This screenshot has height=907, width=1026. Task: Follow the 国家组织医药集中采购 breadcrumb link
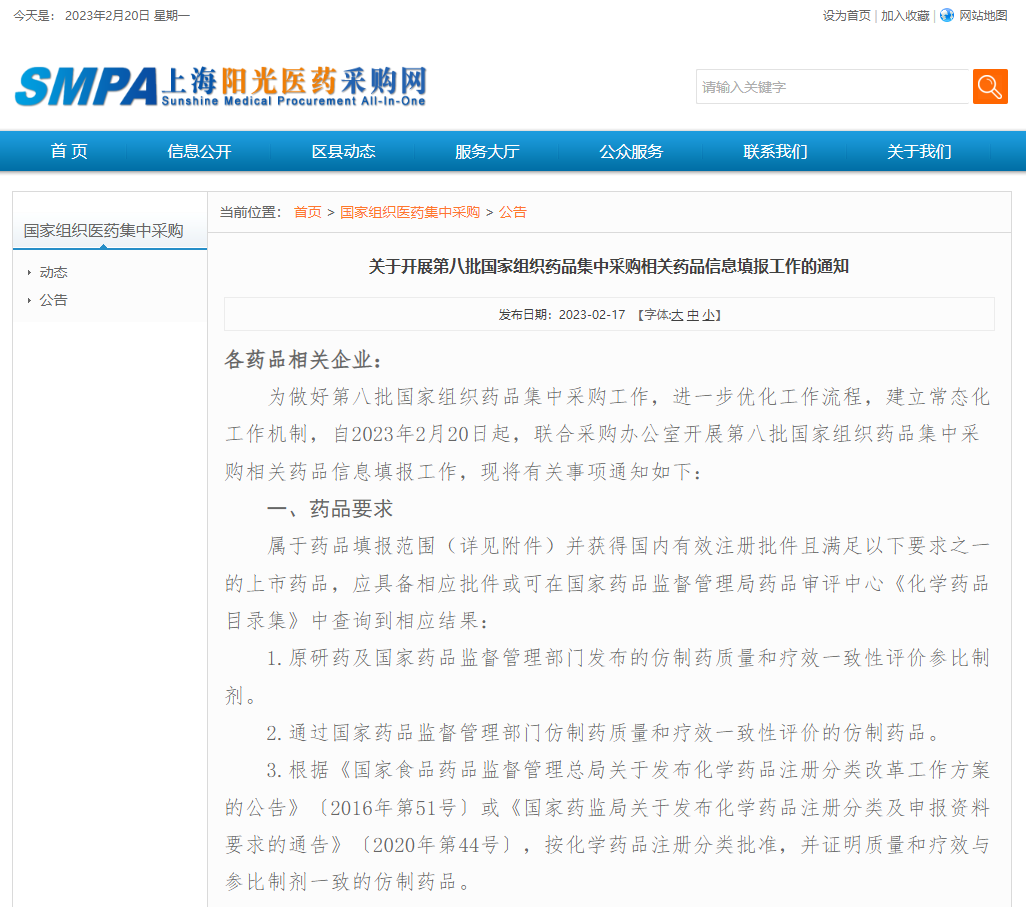pyautogui.click(x=410, y=212)
